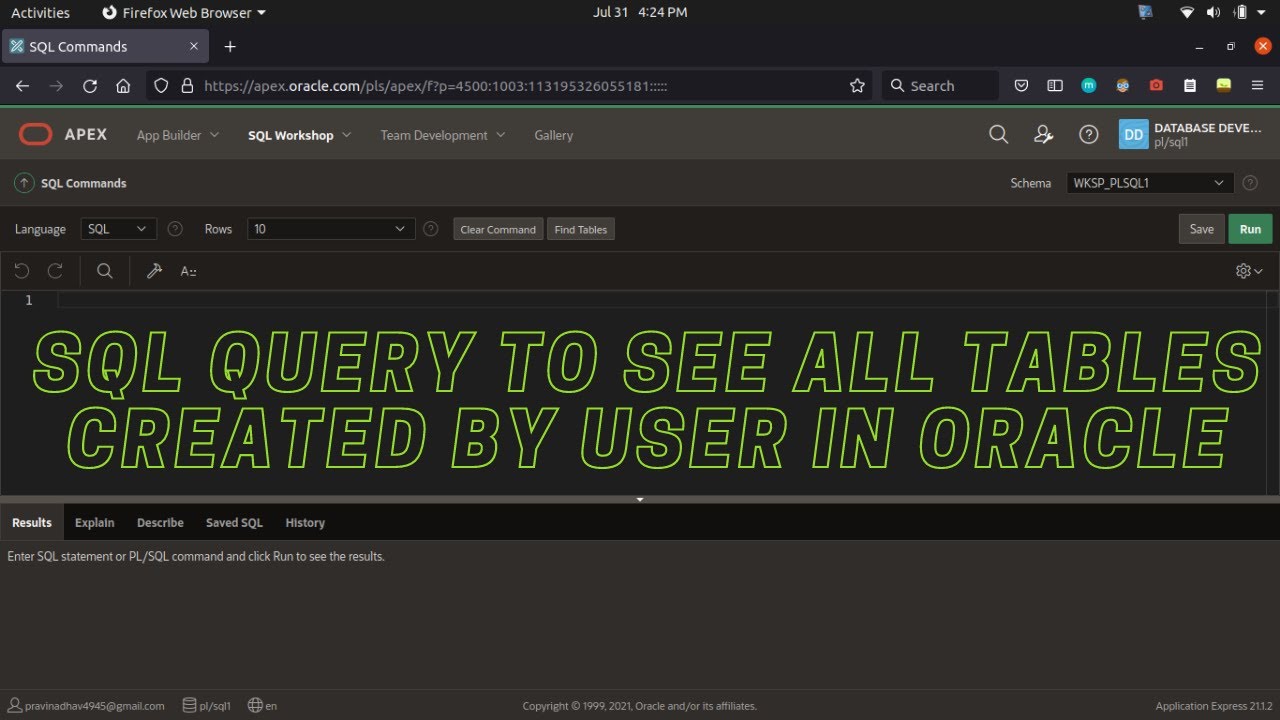Click the up-arrow icon beside SQL Commands
This screenshot has width=1280, height=720.
(x=24, y=183)
